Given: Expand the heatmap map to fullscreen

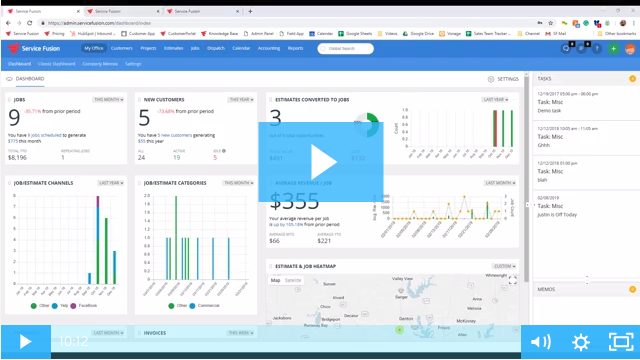Looking at the screenshot, I should (513, 280).
